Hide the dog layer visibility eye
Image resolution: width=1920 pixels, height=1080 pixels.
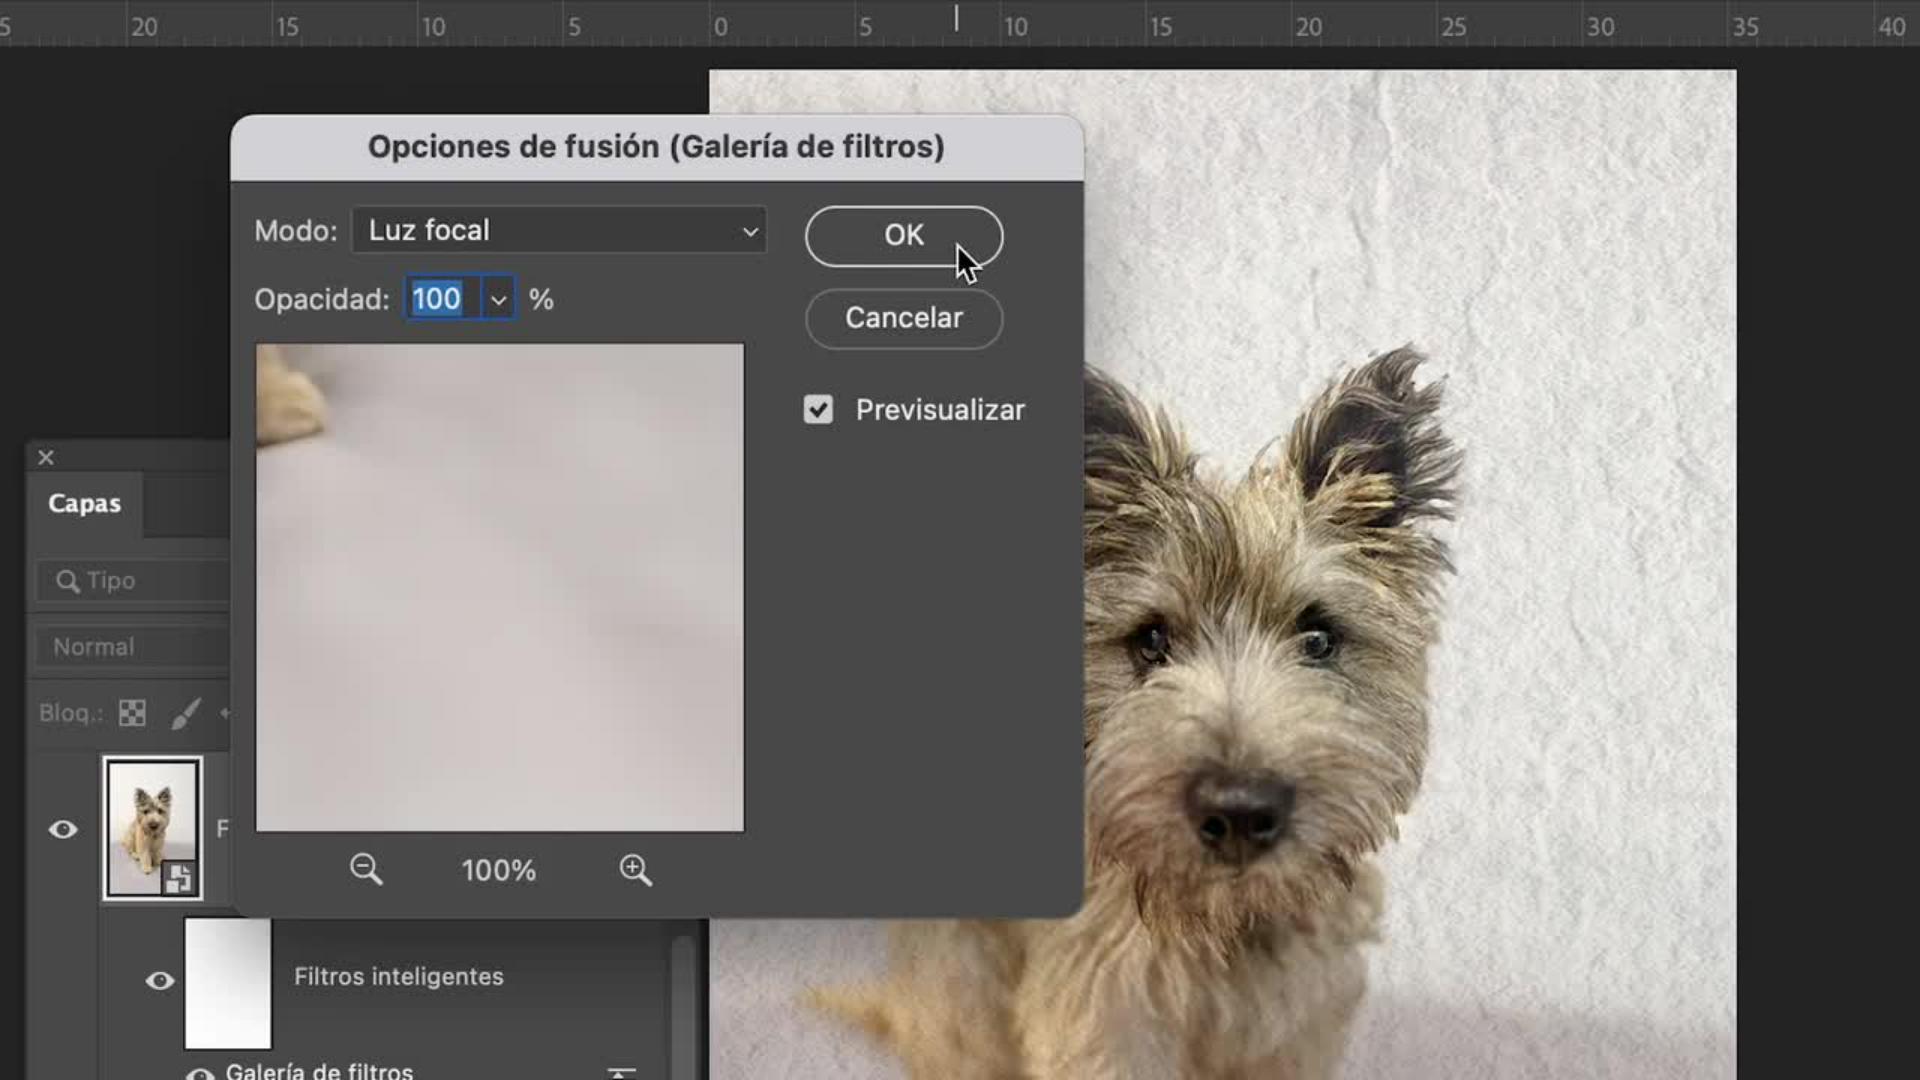click(x=63, y=829)
